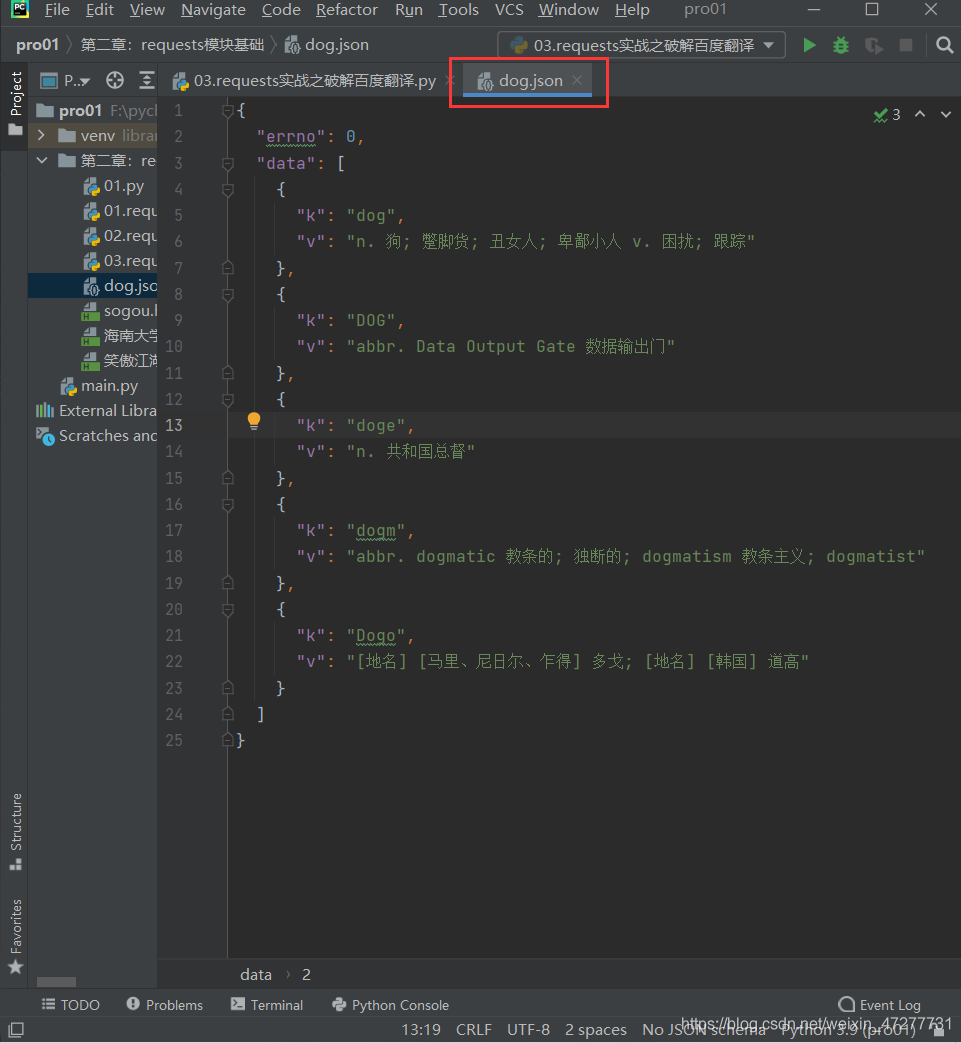
Task: Click the tool window quick-access icon bottom-left
Action: [x=16, y=1030]
